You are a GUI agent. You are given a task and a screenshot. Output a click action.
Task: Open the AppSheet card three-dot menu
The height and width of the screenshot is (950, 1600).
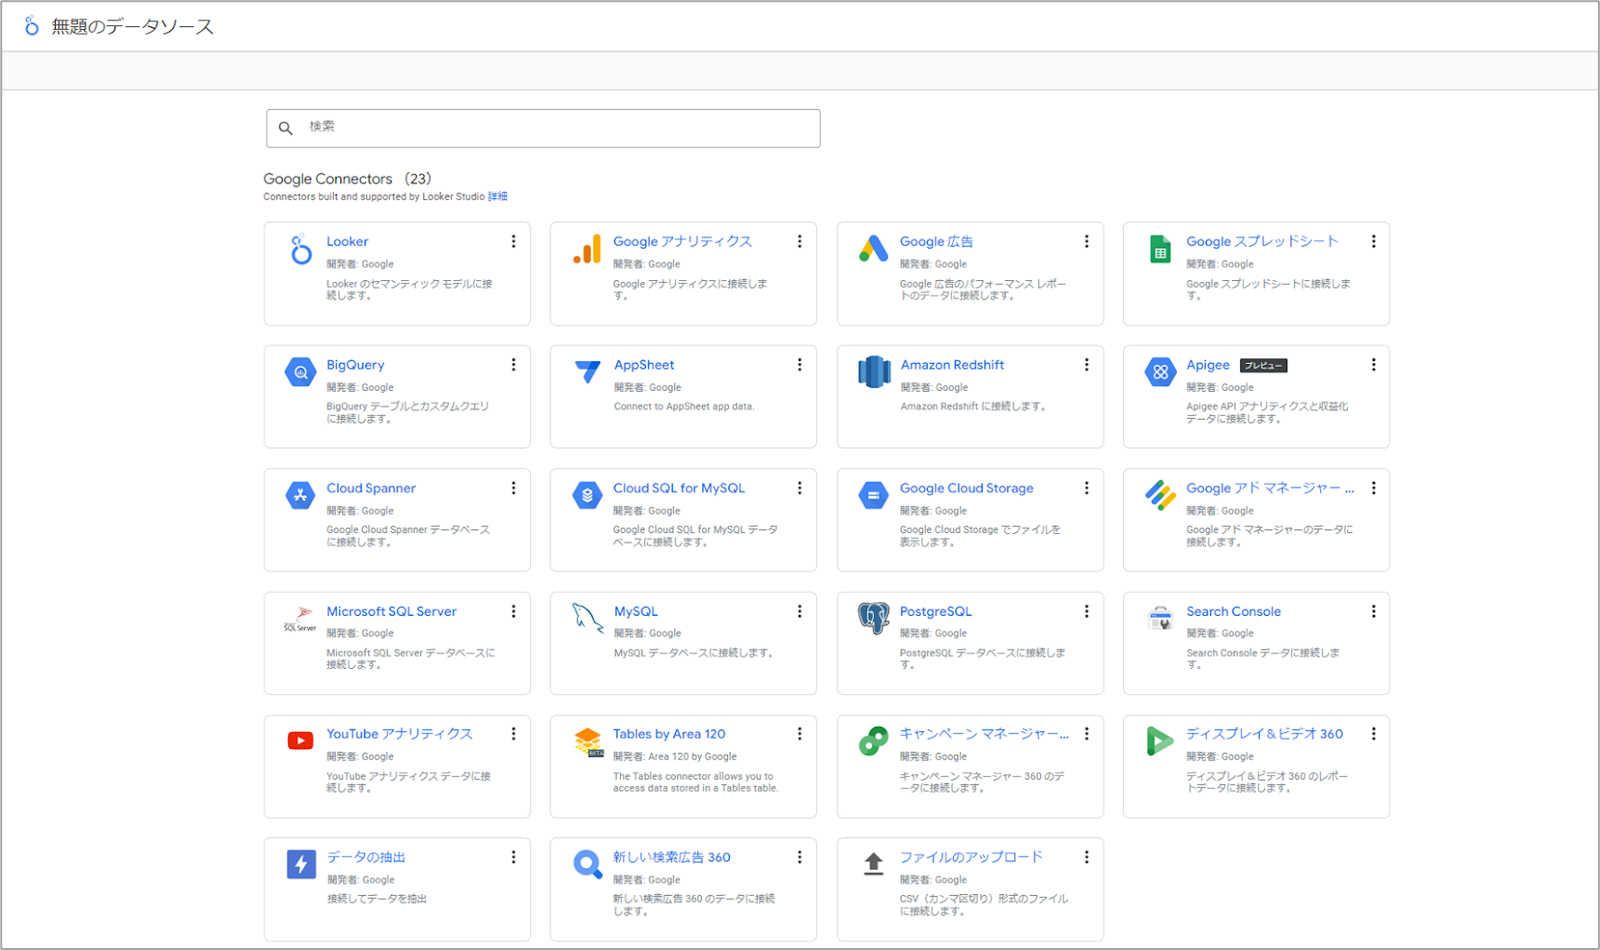pos(799,365)
